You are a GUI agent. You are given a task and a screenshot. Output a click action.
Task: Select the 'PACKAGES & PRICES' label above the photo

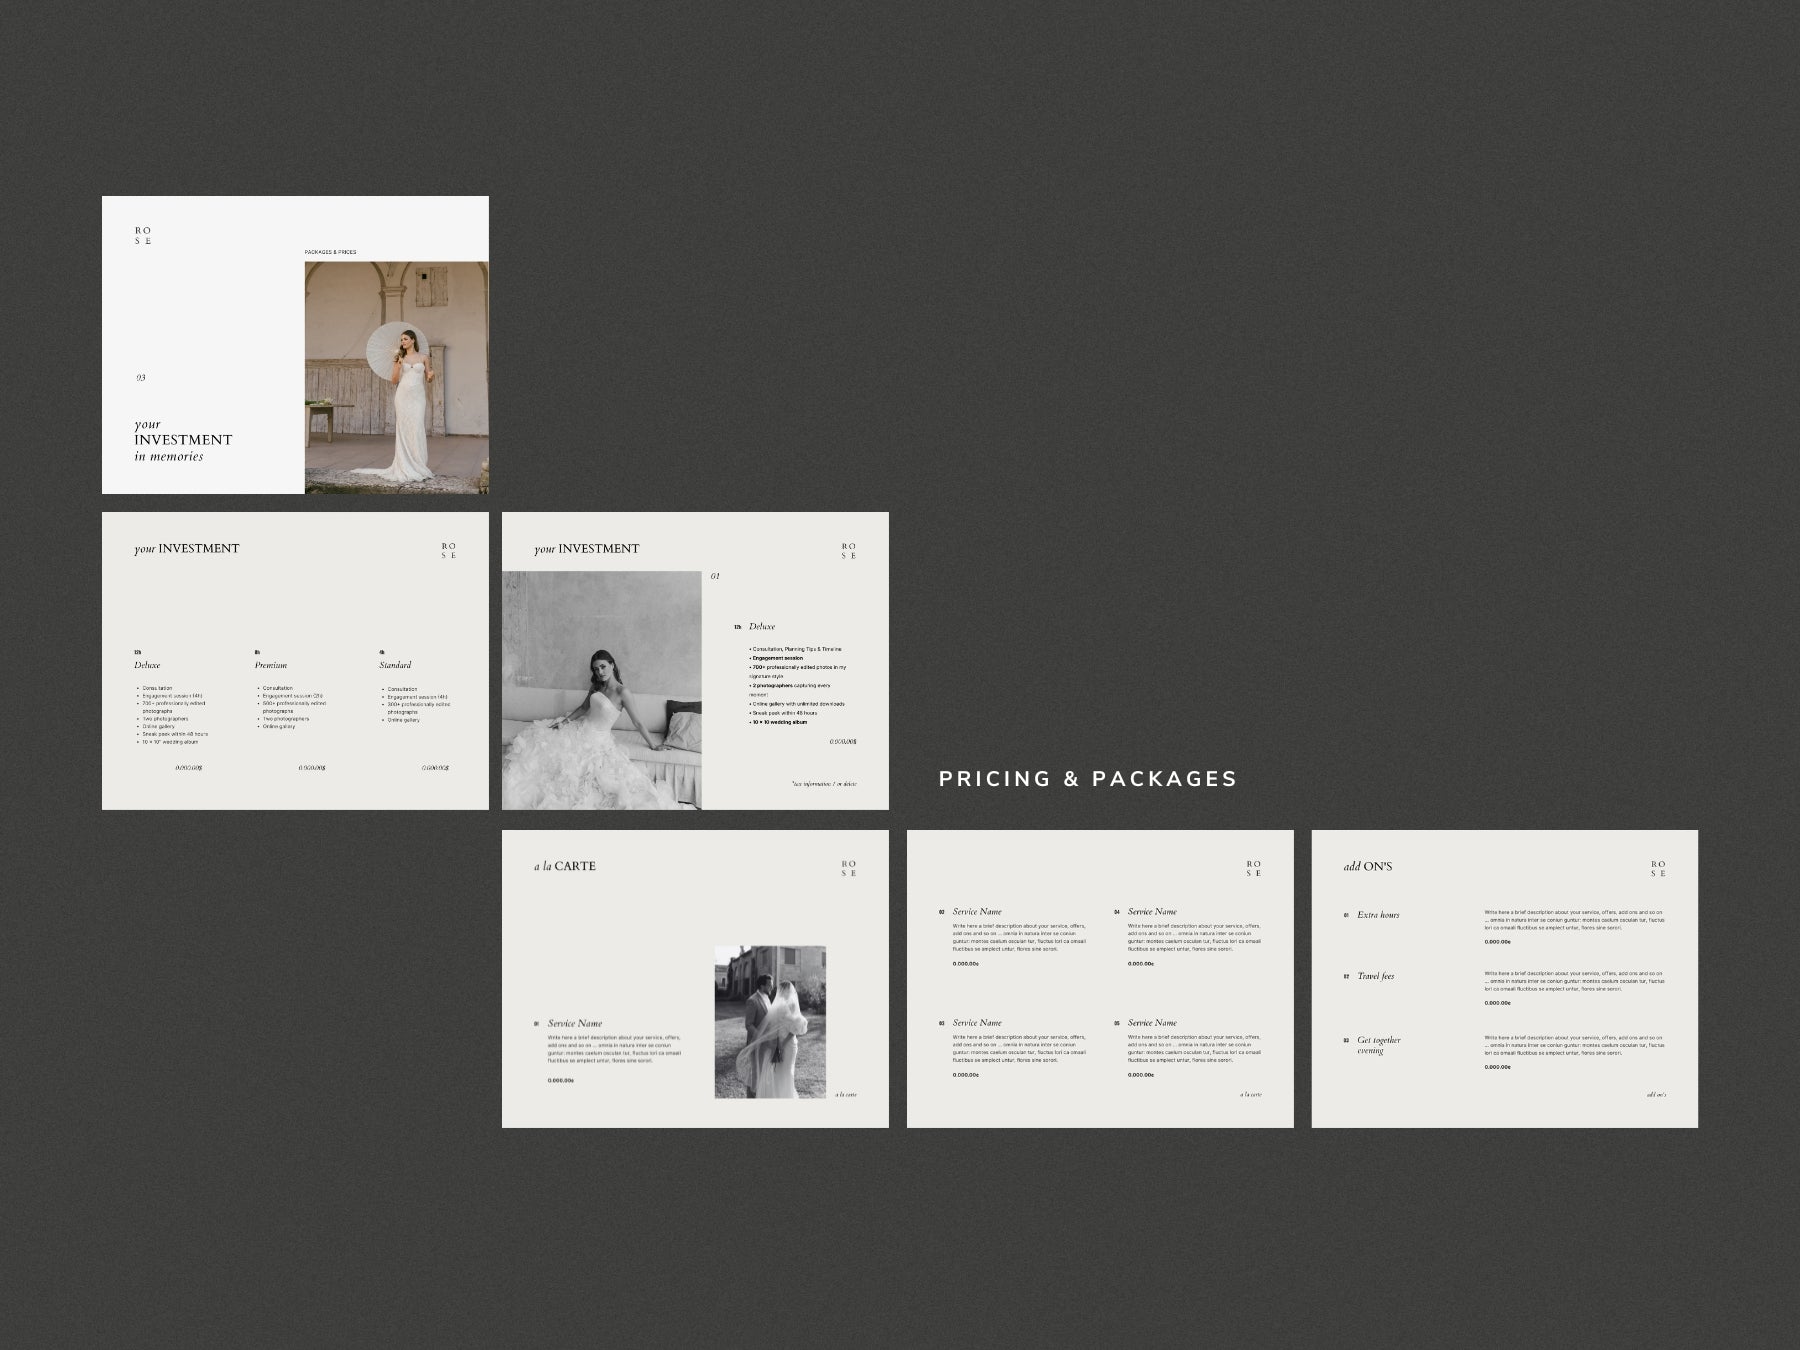point(330,252)
